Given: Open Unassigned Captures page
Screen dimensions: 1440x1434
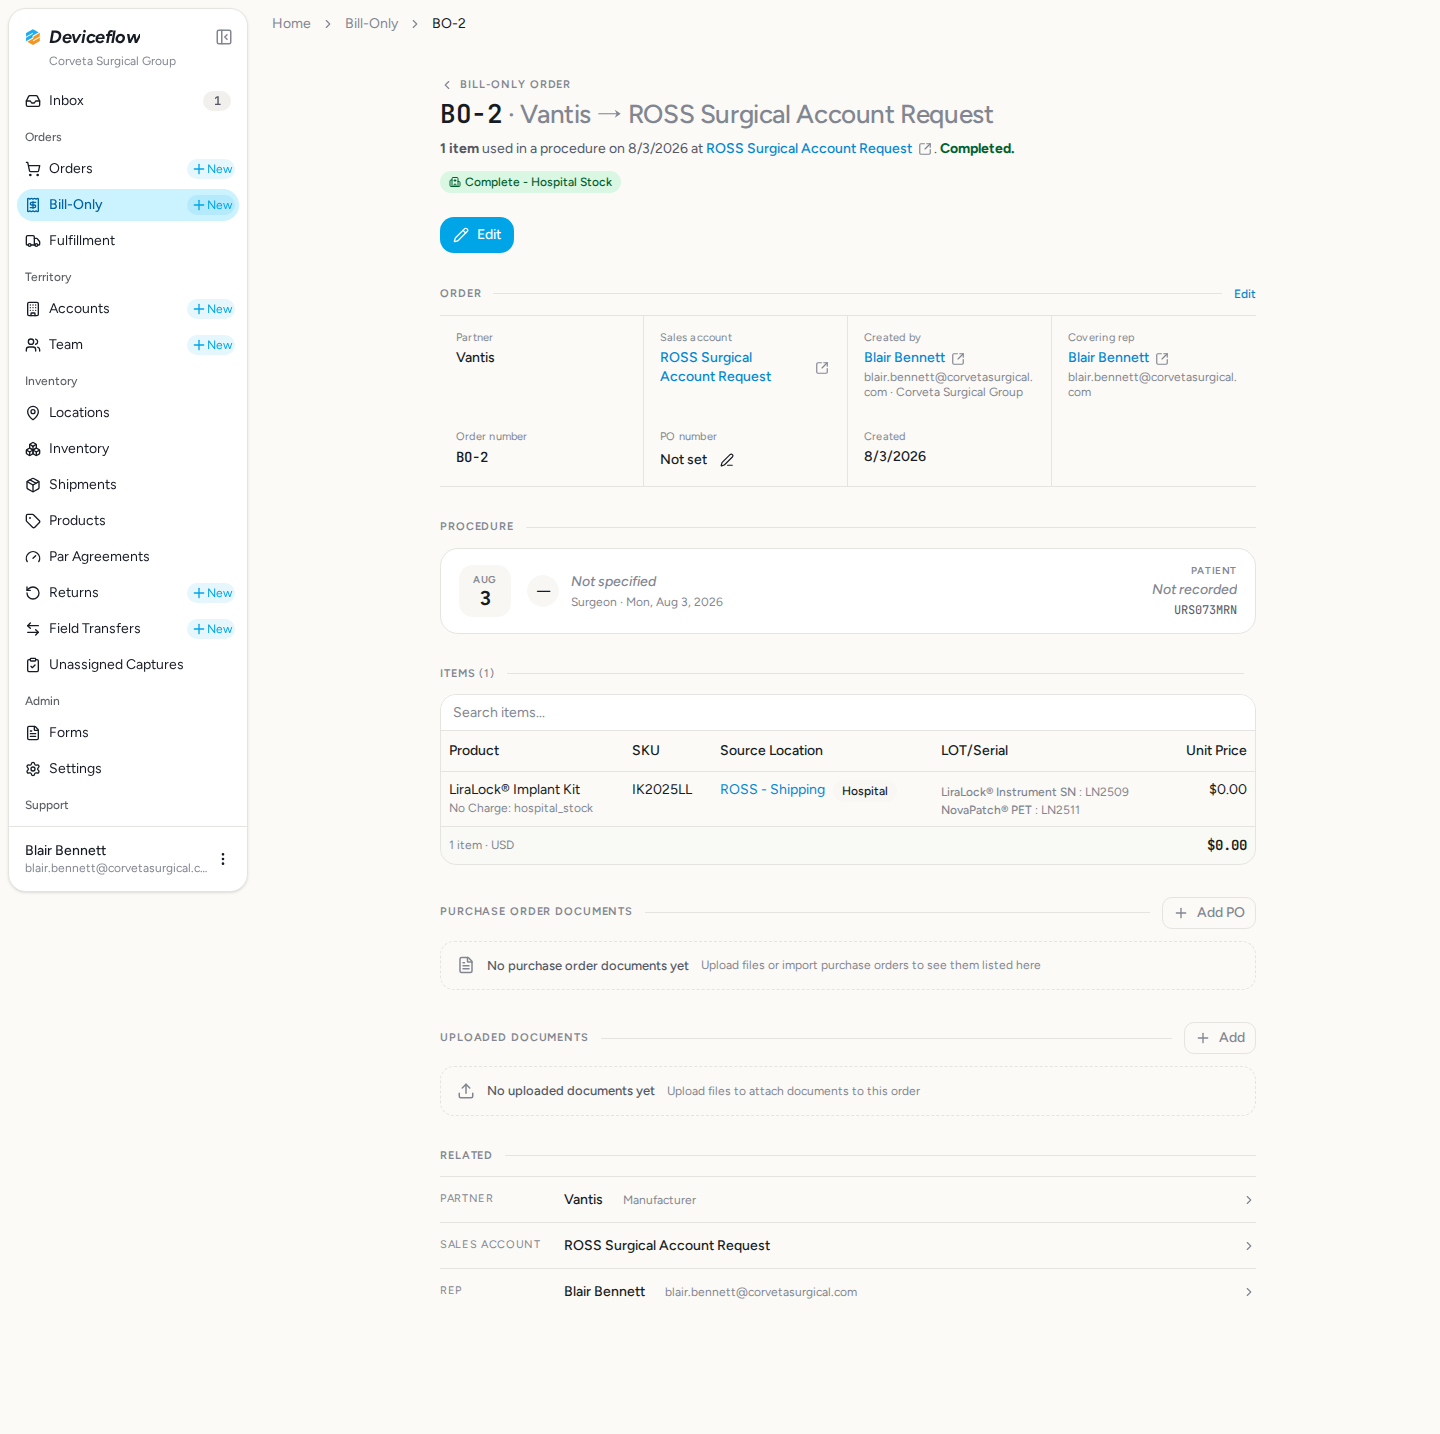Looking at the screenshot, I should pyautogui.click(x=128, y=665).
